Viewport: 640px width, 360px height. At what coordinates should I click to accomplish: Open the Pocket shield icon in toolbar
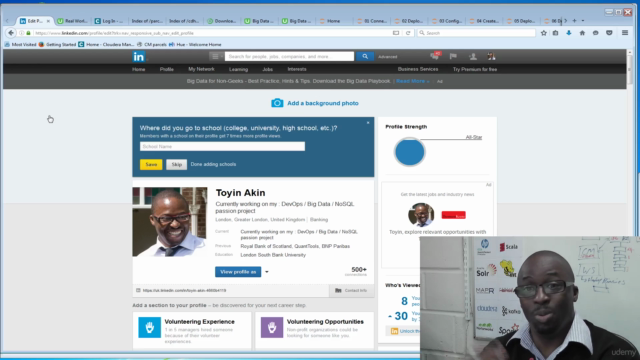pyautogui.click(x=609, y=33)
